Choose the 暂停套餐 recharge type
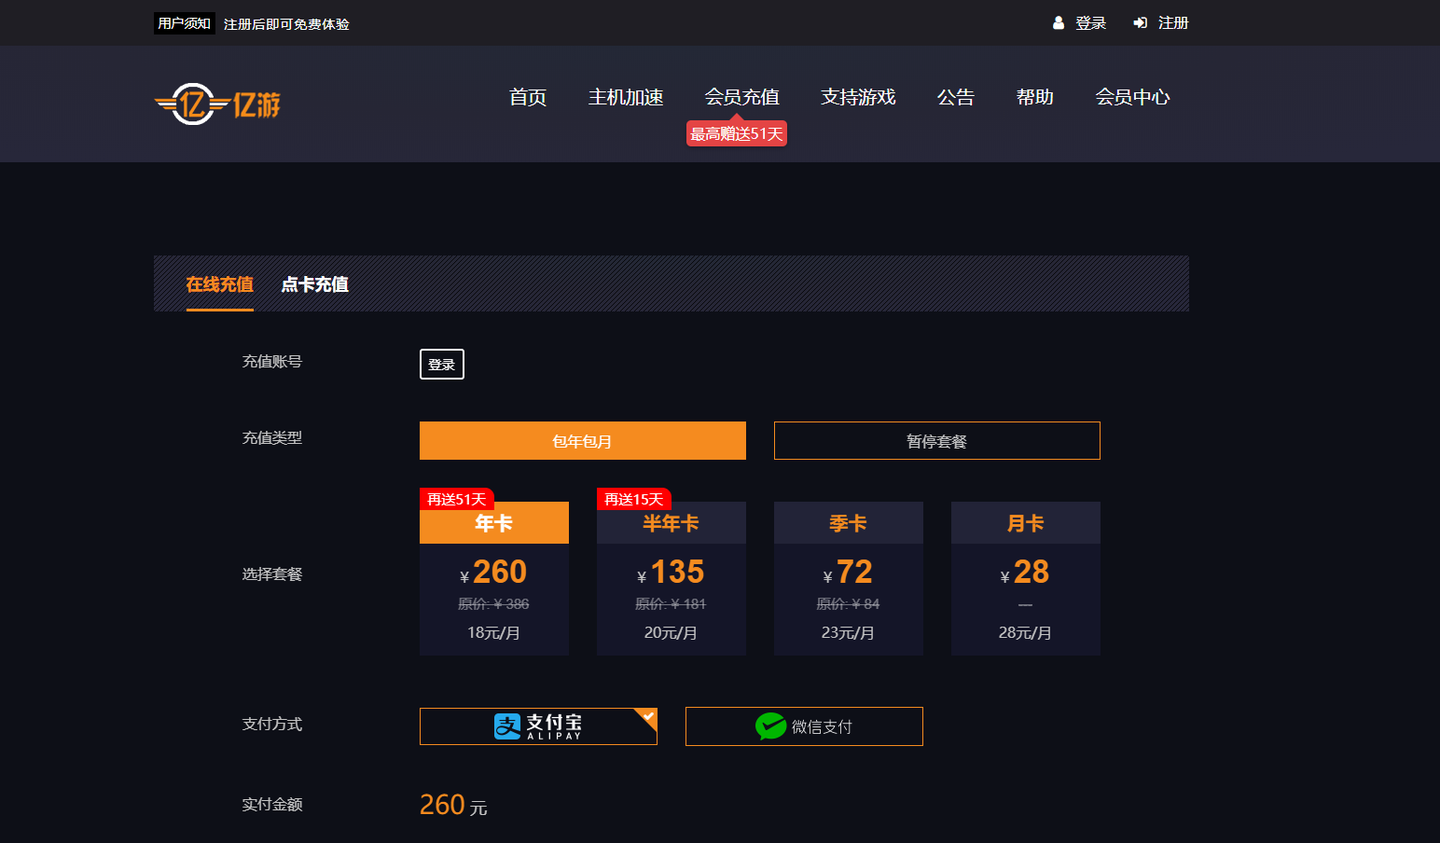 click(937, 441)
